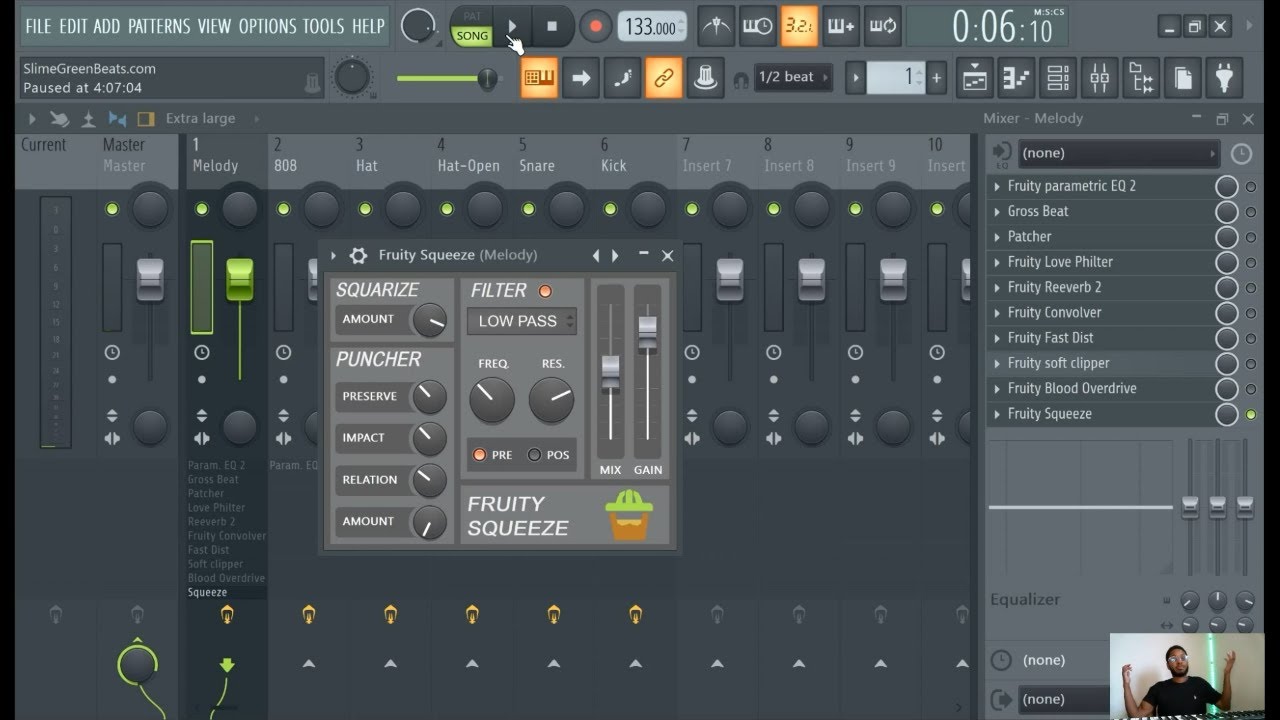The image size is (1280, 720).
Task: Mute the 808 mixer track LED
Action: point(284,209)
